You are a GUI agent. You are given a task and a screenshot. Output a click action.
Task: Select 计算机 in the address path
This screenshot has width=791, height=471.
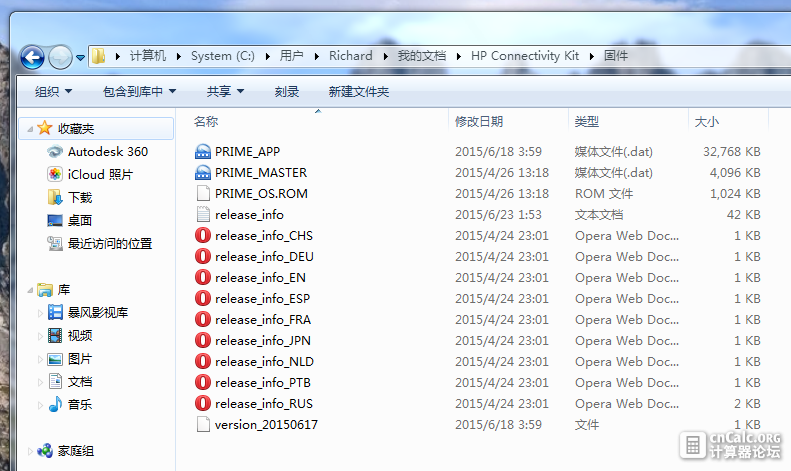click(x=148, y=56)
